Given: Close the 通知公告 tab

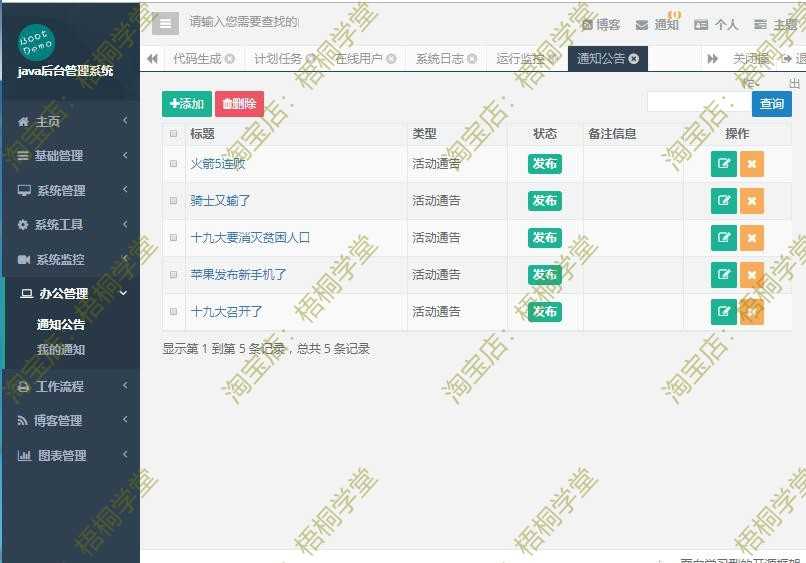Looking at the screenshot, I should point(634,59).
